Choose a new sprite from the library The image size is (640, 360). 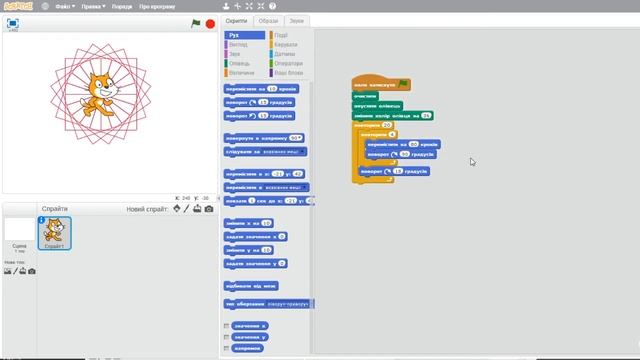(x=177, y=209)
